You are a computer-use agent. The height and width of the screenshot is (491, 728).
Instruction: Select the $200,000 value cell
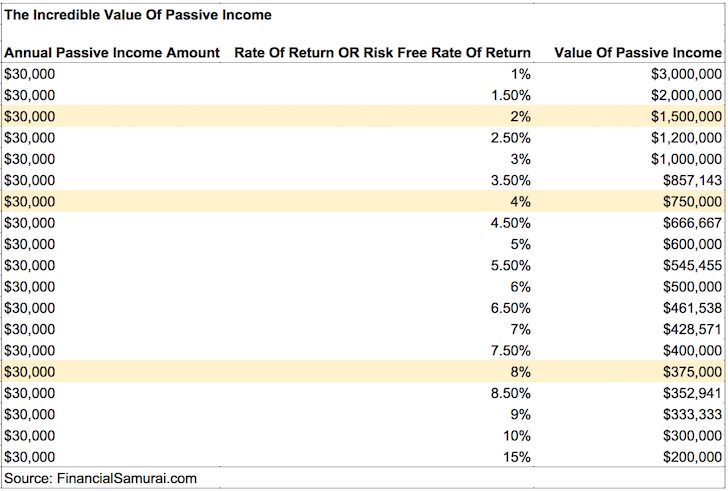click(692, 456)
